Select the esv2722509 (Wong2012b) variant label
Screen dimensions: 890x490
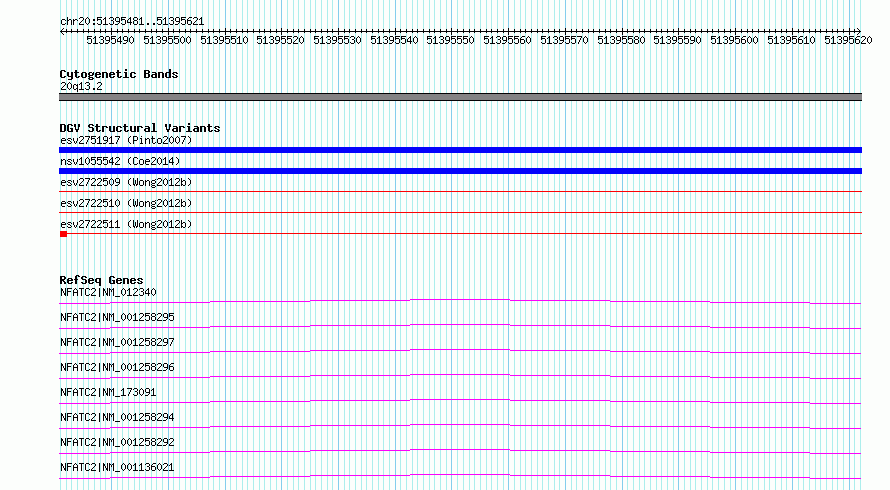coord(126,182)
